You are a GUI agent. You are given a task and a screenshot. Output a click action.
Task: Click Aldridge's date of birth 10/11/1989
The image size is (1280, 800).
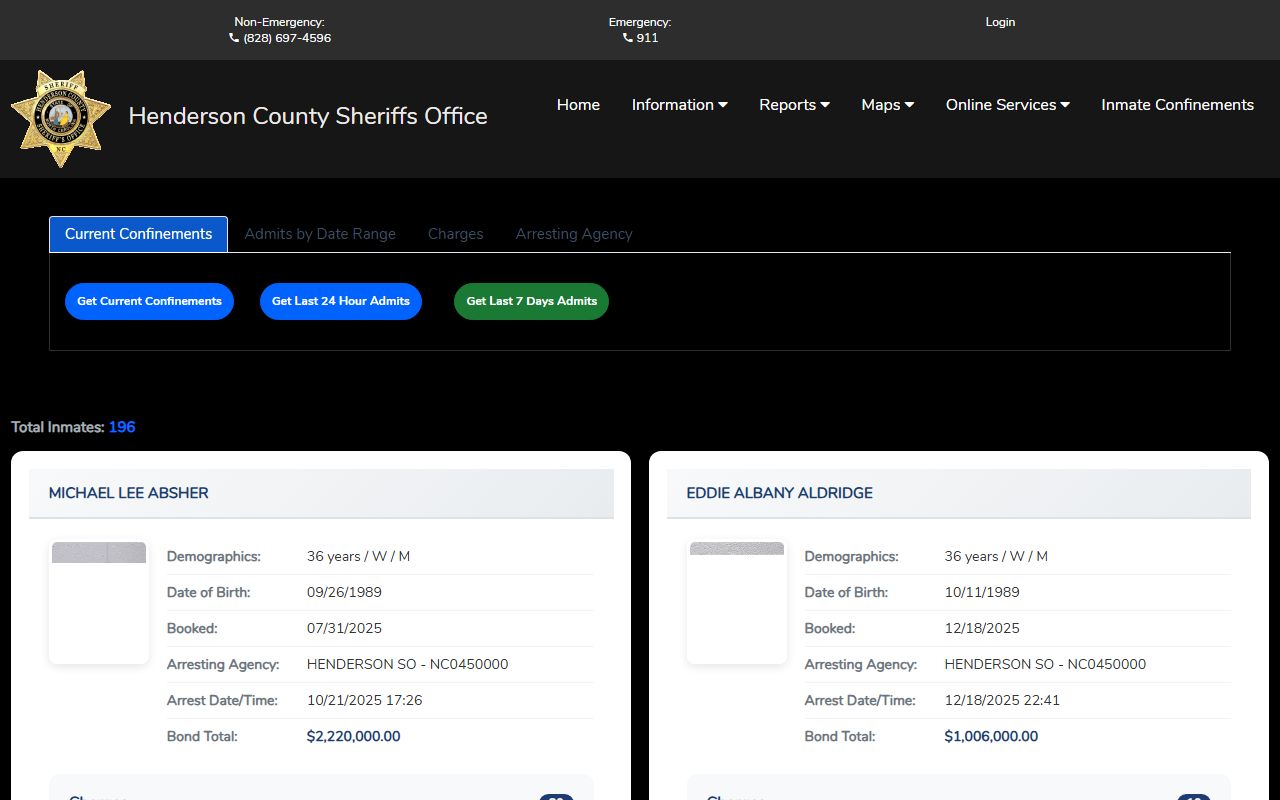click(982, 592)
